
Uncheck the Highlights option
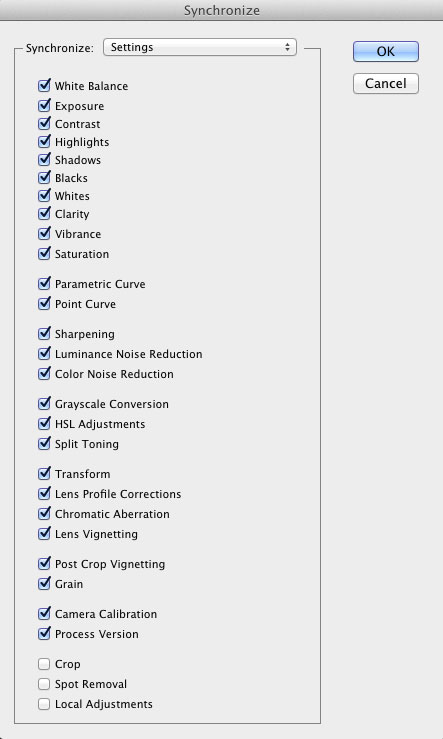click(44, 142)
